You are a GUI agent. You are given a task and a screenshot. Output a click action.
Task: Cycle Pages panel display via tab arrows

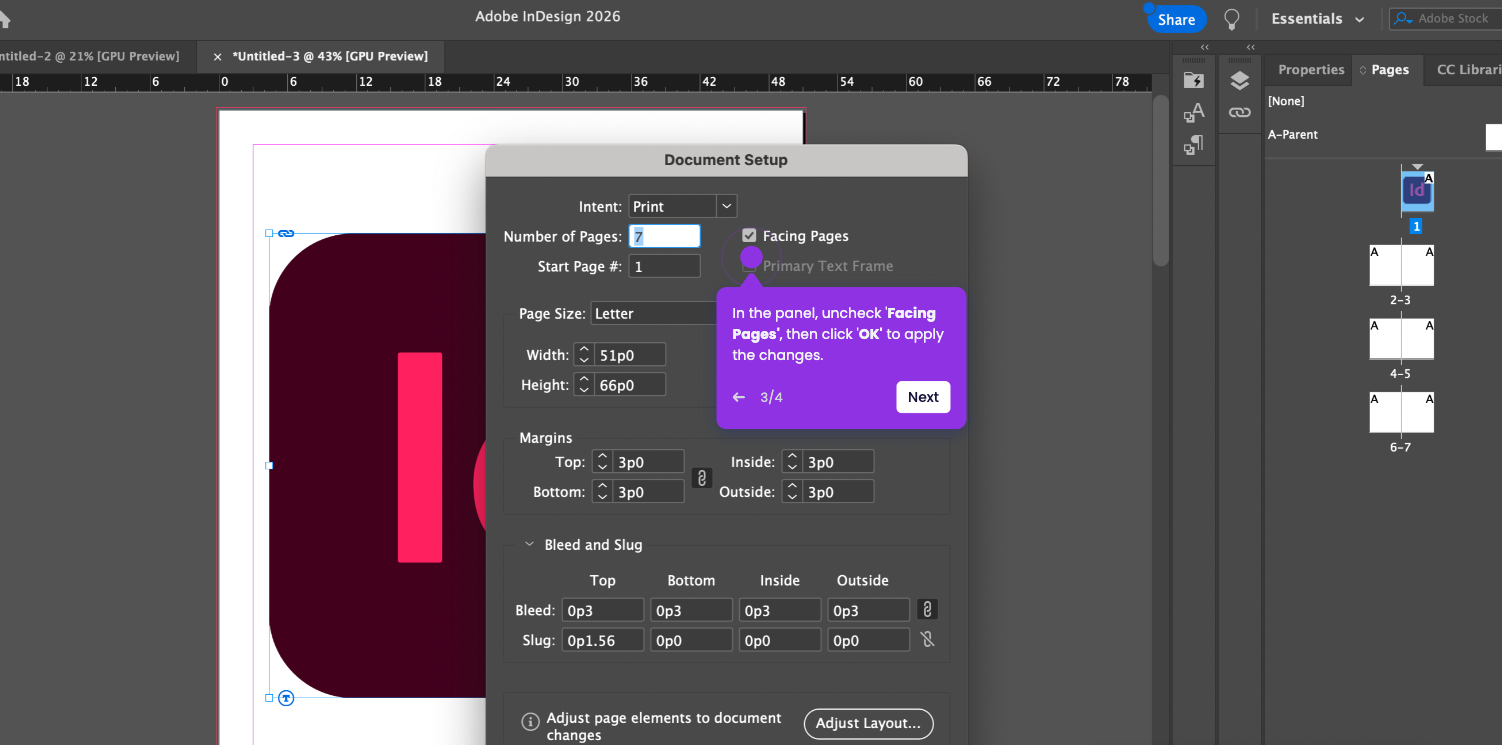click(1362, 70)
